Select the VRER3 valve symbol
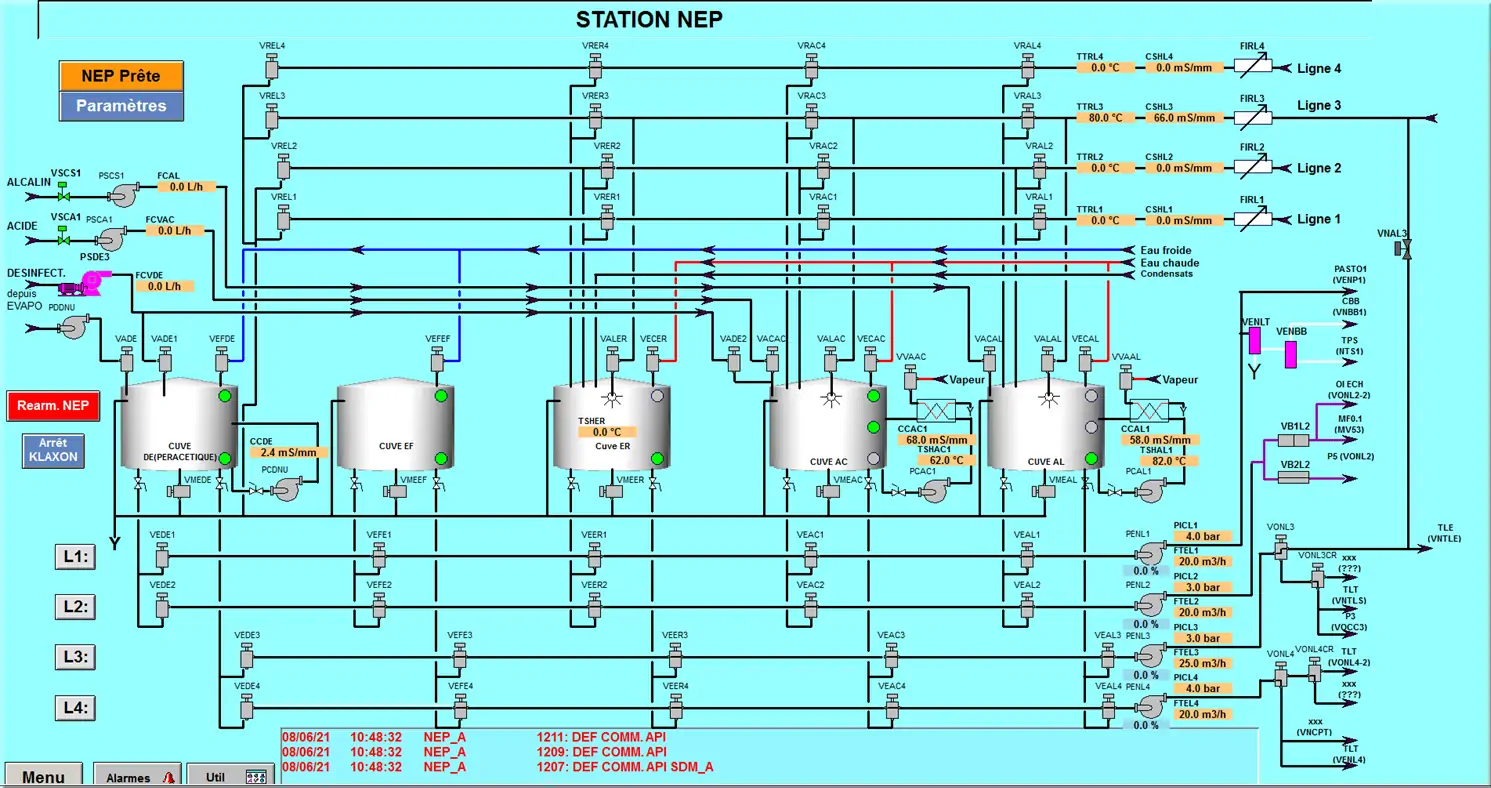Viewport: 1491px width, 788px height. click(x=594, y=116)
